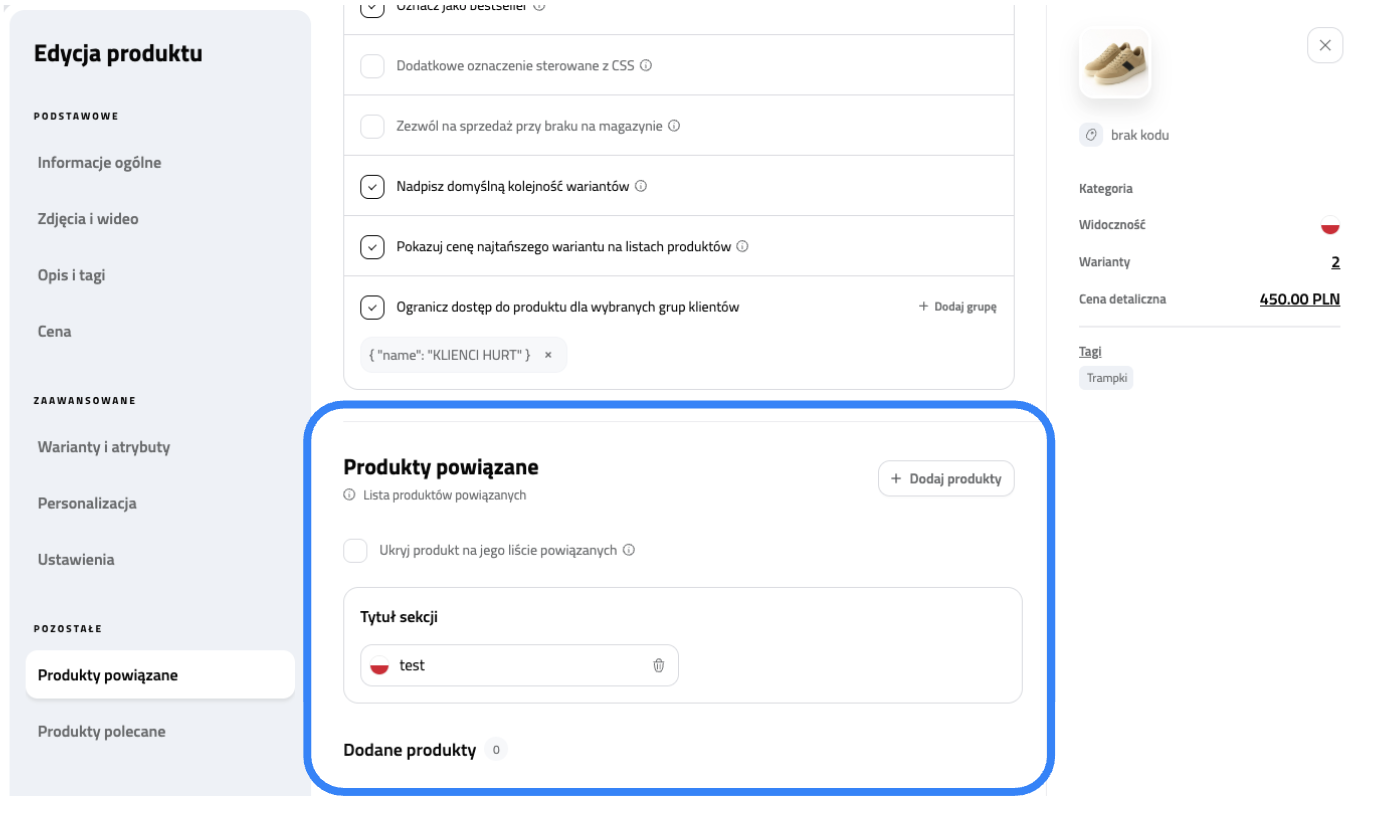The height and width of the screenshot is (820, 1377).
Task: Click the info icon next to "Nadpisz domyślną kolejność wariantów"
Action: click(x=641, y=186)
